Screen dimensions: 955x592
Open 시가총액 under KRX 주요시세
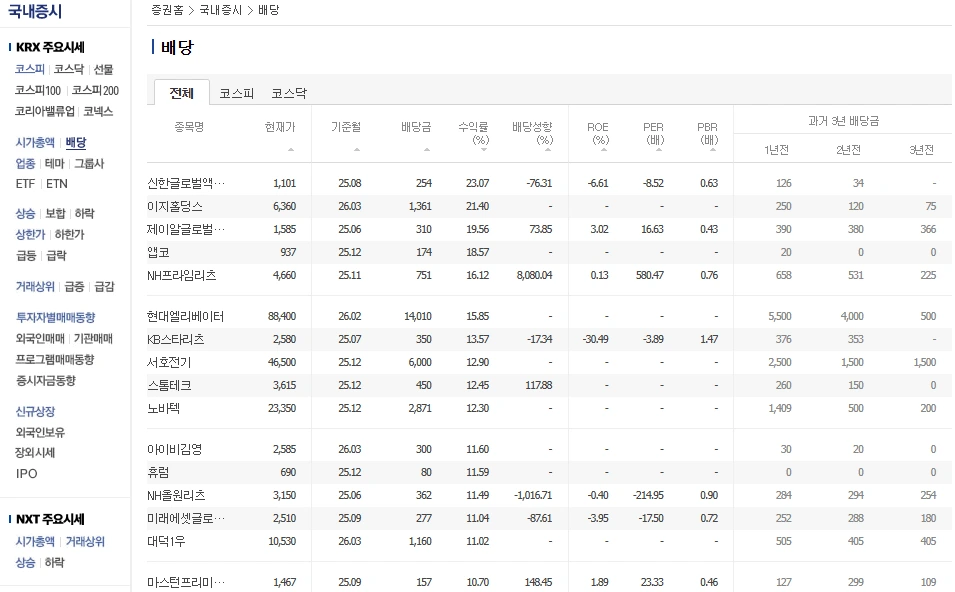click(35, 143)
